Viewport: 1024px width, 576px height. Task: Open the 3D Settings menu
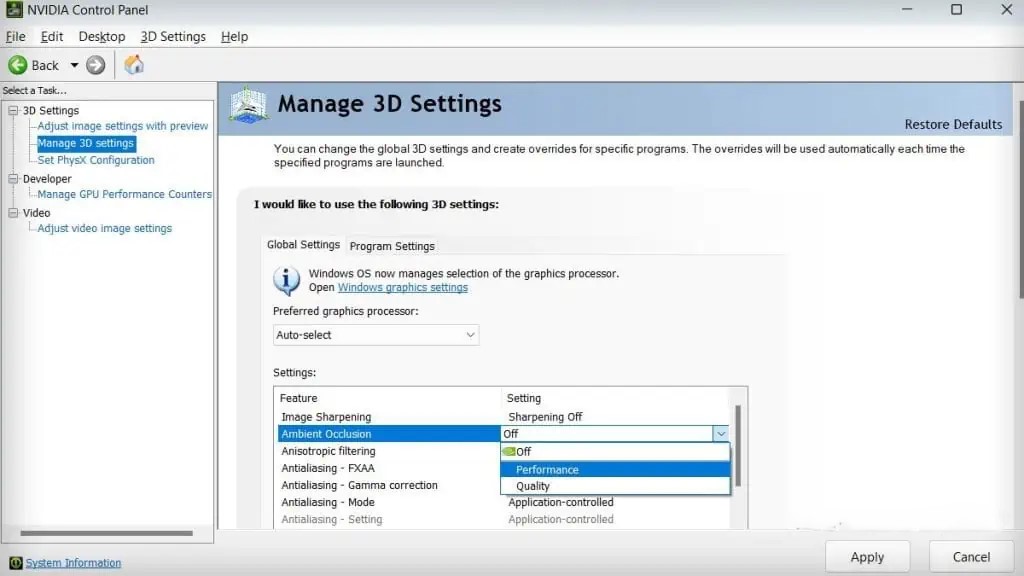pos(173,37)
